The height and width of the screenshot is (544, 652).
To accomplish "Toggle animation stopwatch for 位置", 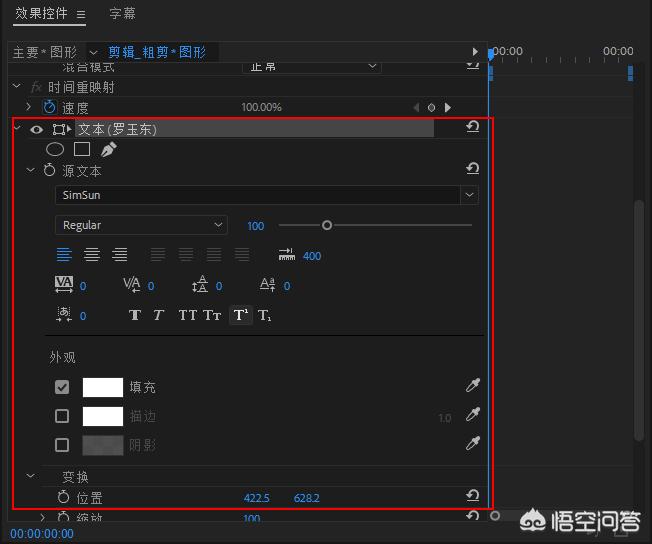I will coord(63,497).
